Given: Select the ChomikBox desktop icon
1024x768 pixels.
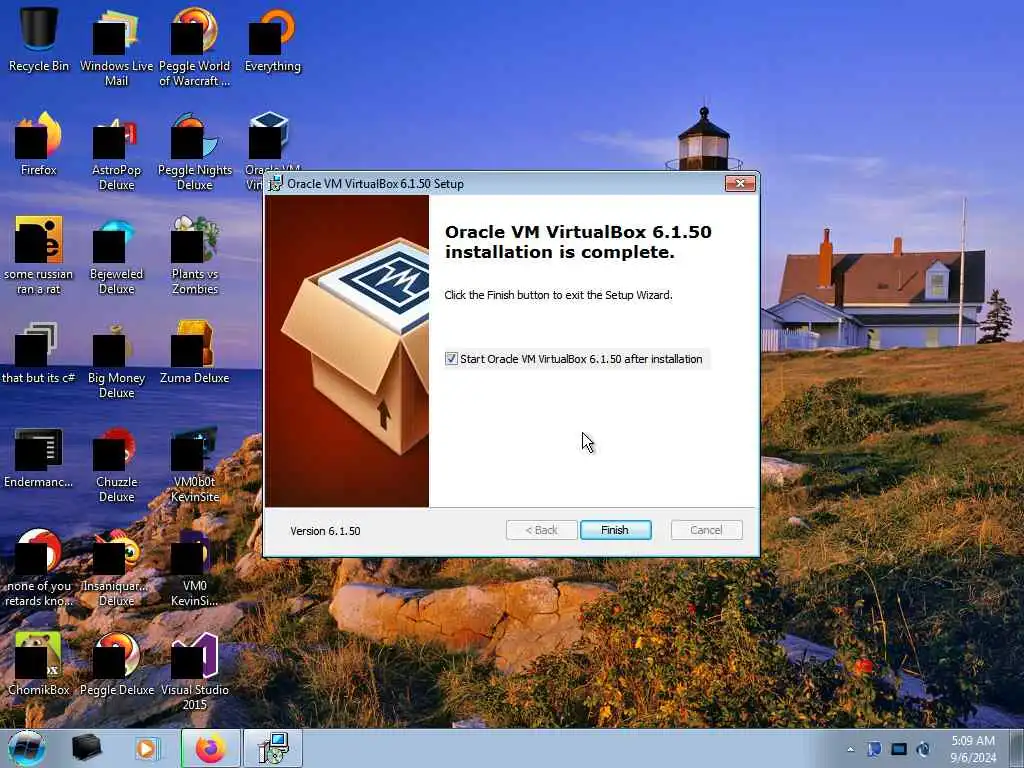Looking at the screenshot, I should (x=39, y=664).
